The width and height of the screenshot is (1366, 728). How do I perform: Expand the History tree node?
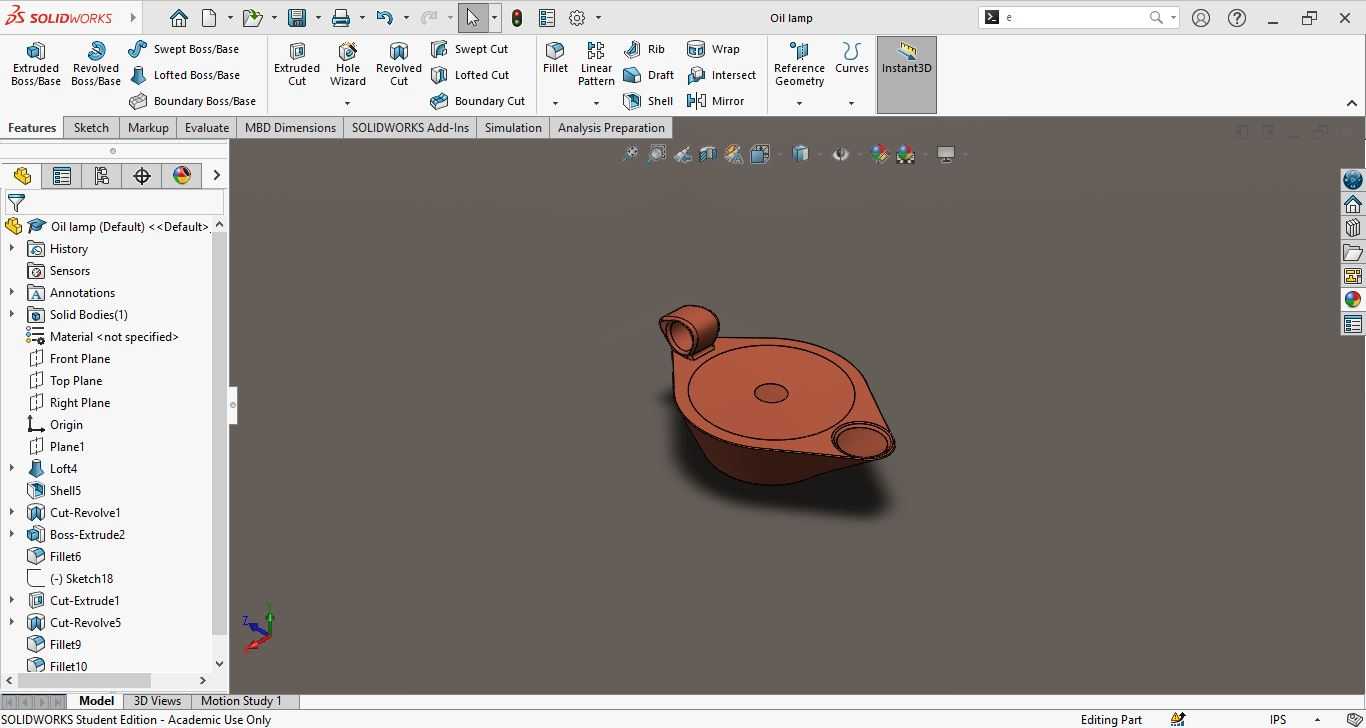12,249
